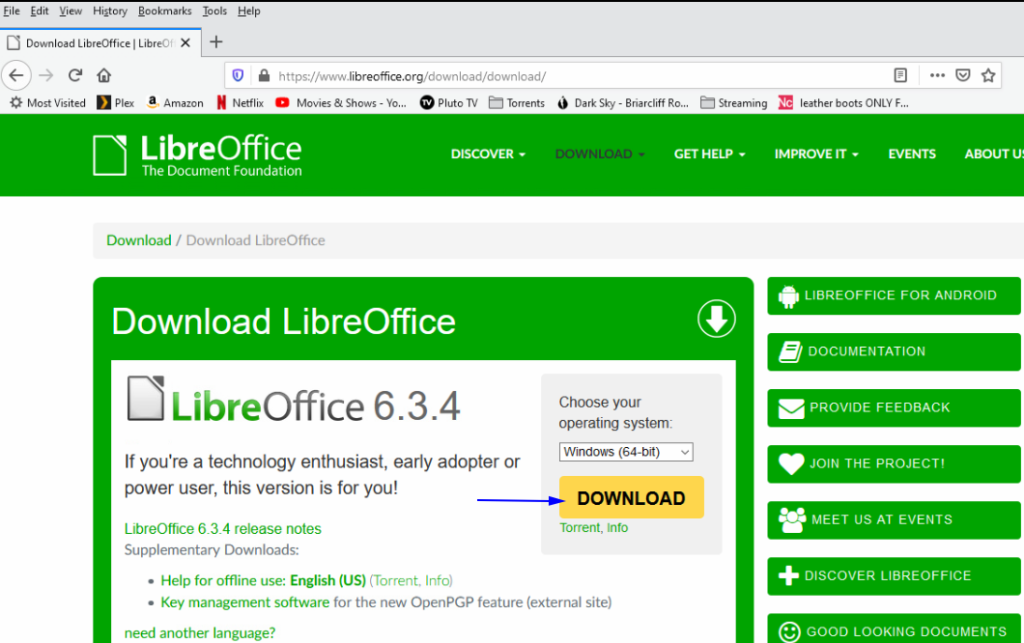Image resolution: width=1024 pixels, height=643 pixels.
Task: Open the Amazon bookmark
Action: tap(175, 103)
